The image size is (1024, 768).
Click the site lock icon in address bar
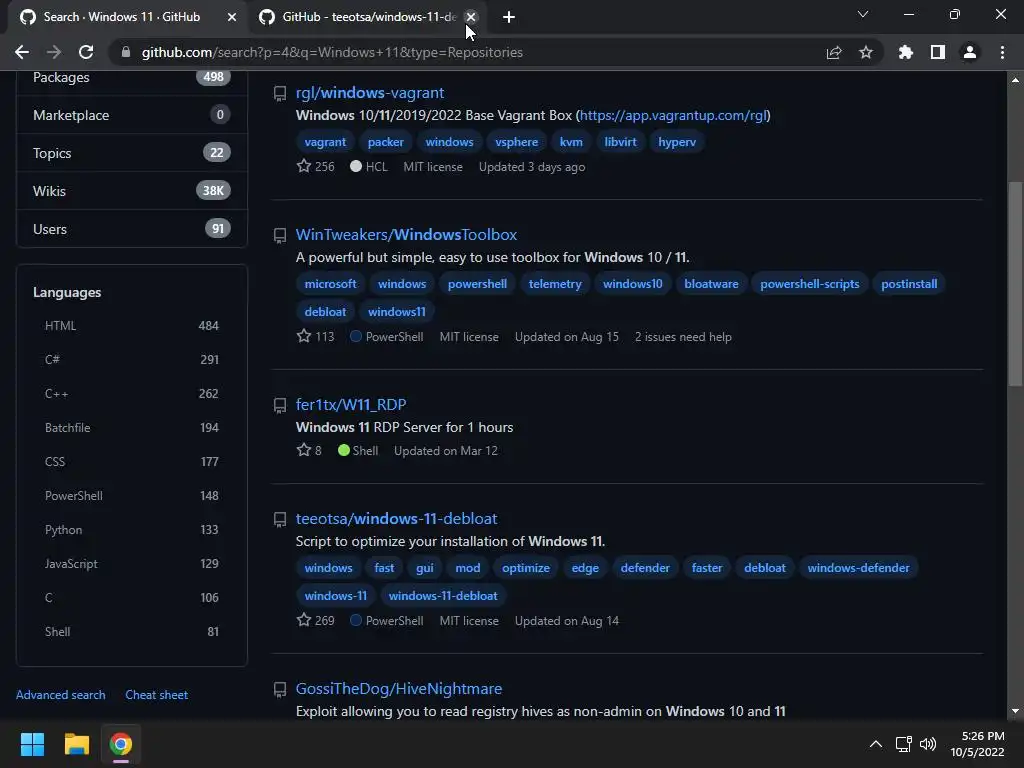click(125, 52)
